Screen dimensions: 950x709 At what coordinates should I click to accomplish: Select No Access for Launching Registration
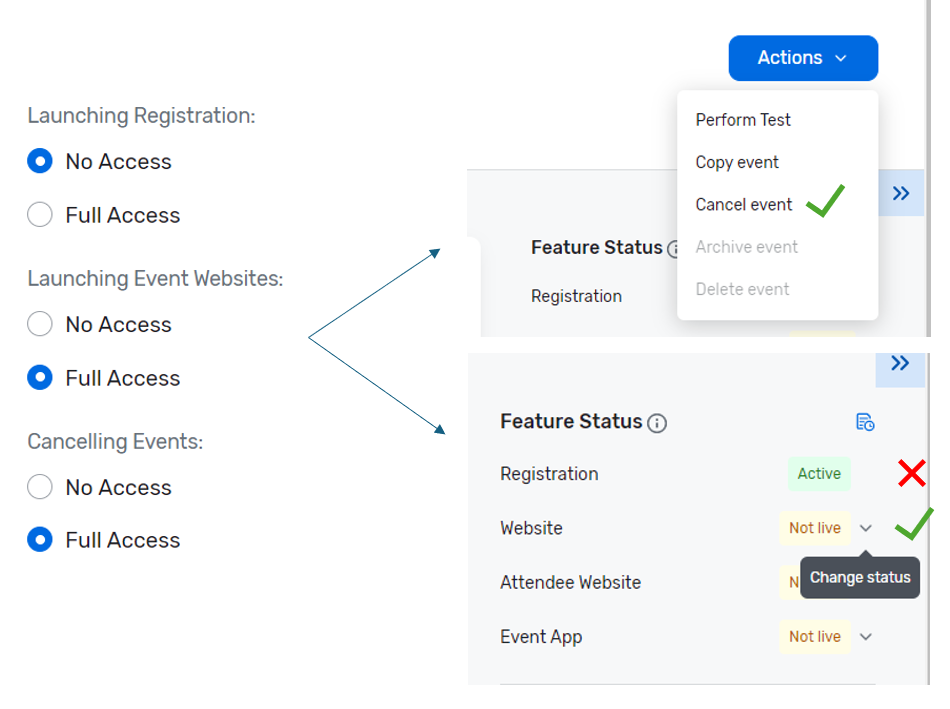40,161
